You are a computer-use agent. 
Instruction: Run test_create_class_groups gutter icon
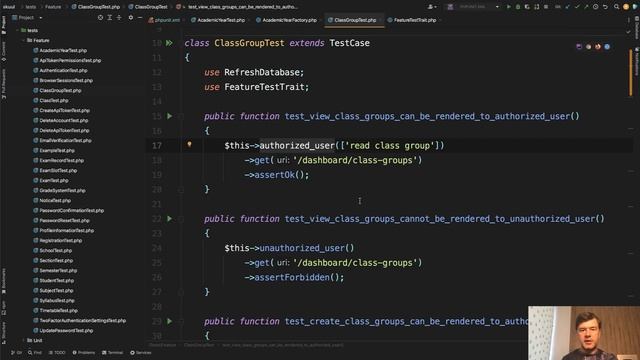pyautogui.click(x=169, y=321)
